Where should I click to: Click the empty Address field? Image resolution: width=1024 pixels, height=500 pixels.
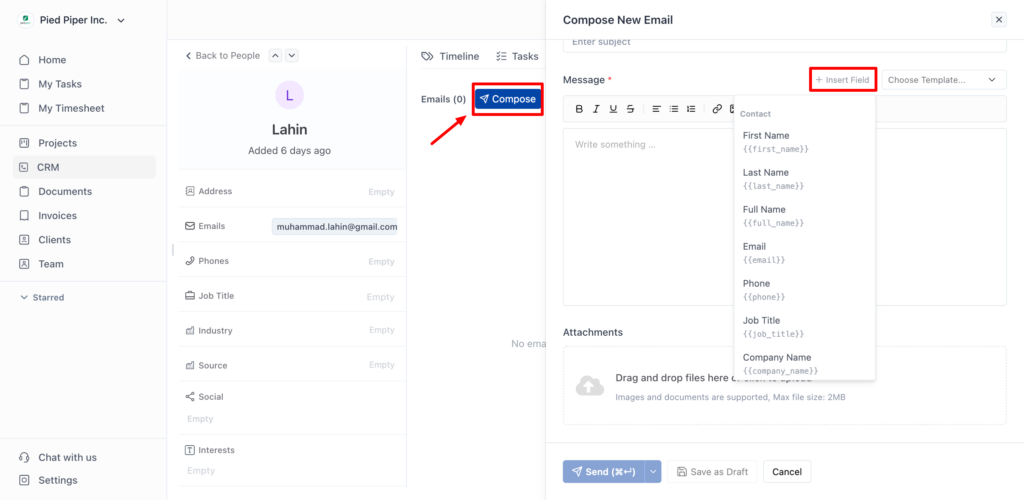[381, 192]
